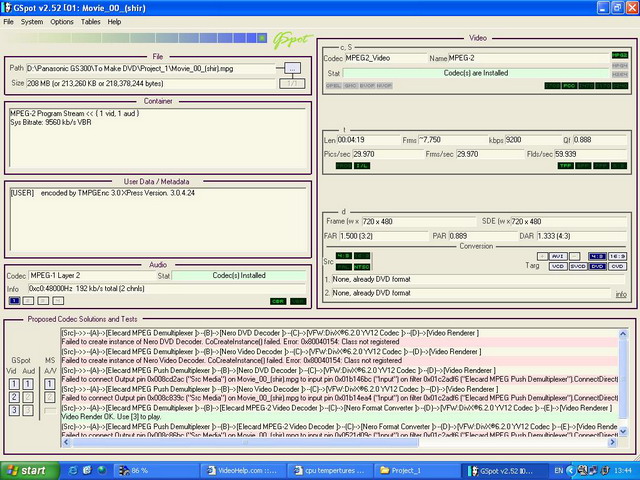The image size is (640, 480).
Task: Click first conversion note 'None, already DVD format'
Action: click(478, 280)
